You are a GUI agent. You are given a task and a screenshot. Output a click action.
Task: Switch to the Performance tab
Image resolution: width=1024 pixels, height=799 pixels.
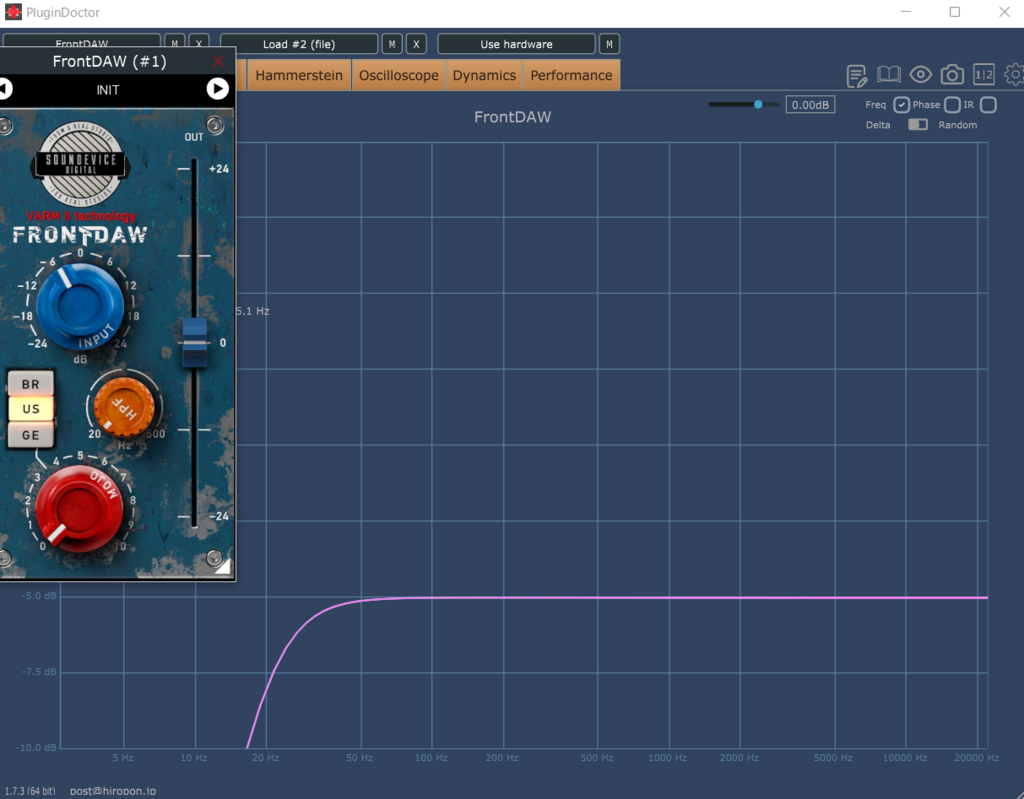tap(571, 75)
